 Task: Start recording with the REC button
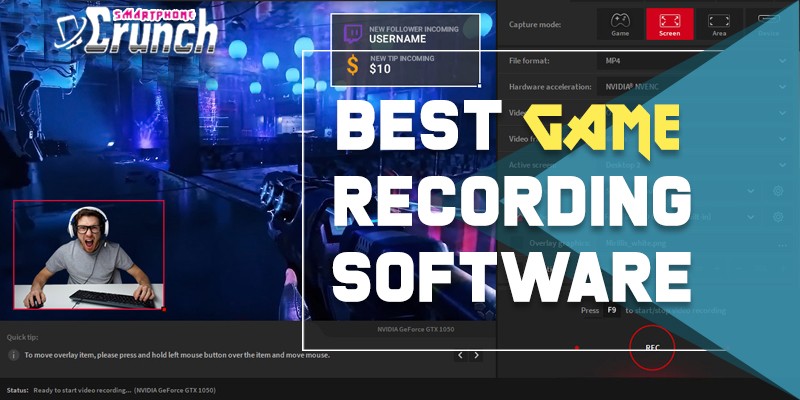(652, 347)
